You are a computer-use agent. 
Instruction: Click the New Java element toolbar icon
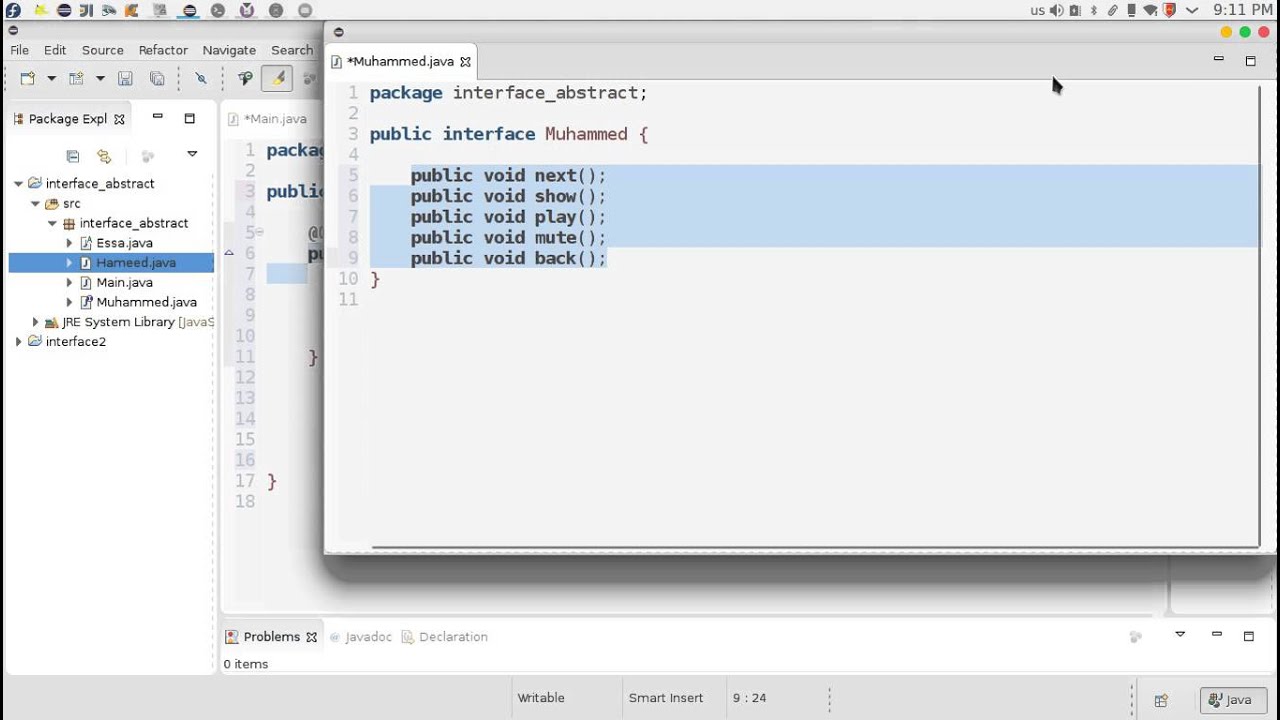(76, 78)
